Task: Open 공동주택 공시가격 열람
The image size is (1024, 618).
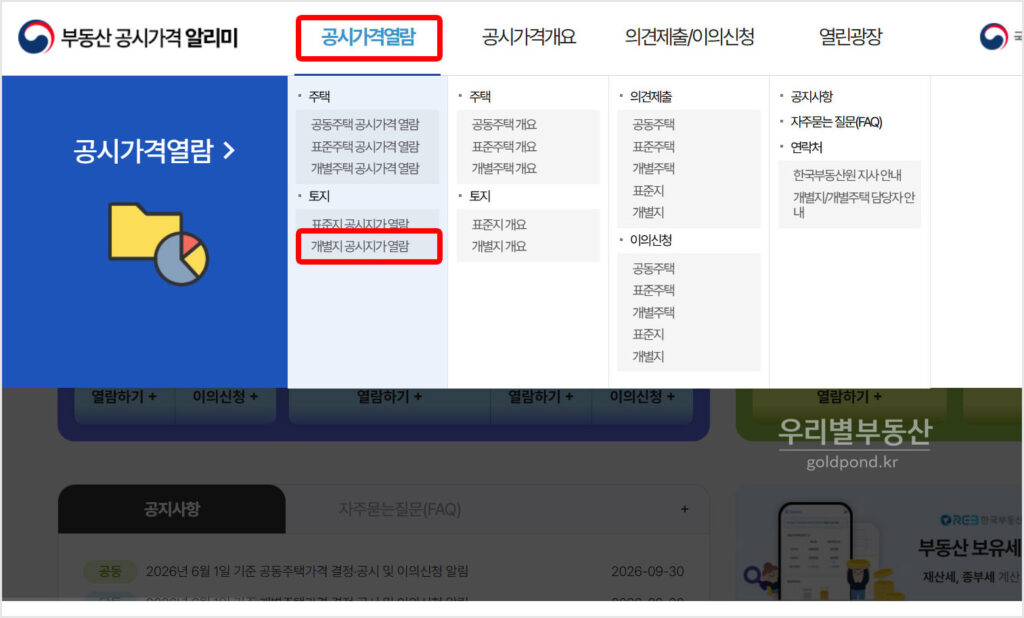Action: click(365, 124)
